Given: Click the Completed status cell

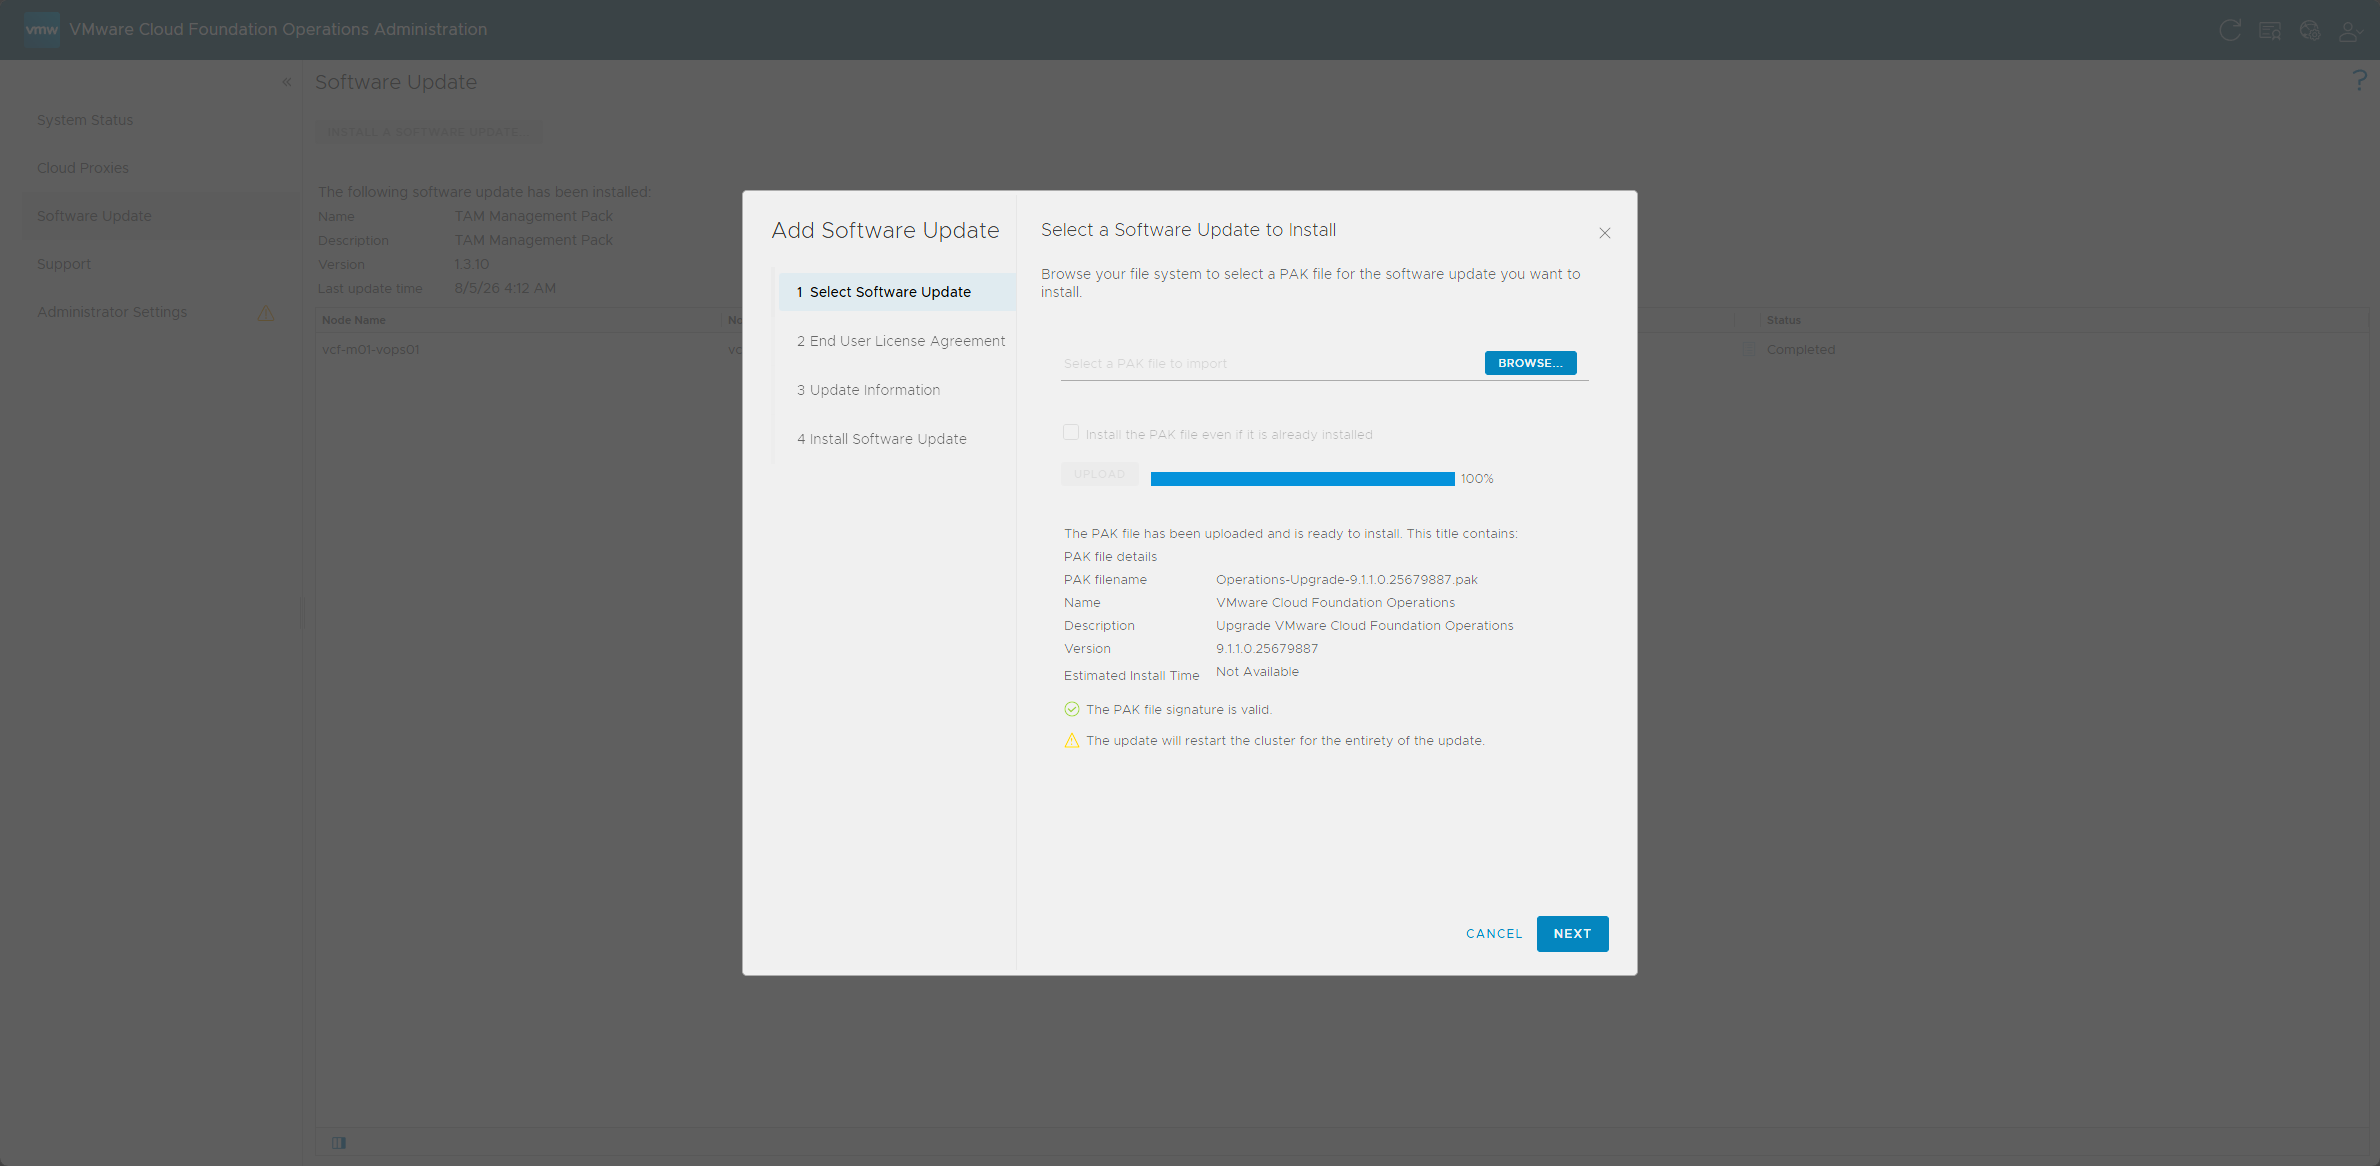Looking at the screenshot, I should pyautogui.click(x=1800, y=349).
